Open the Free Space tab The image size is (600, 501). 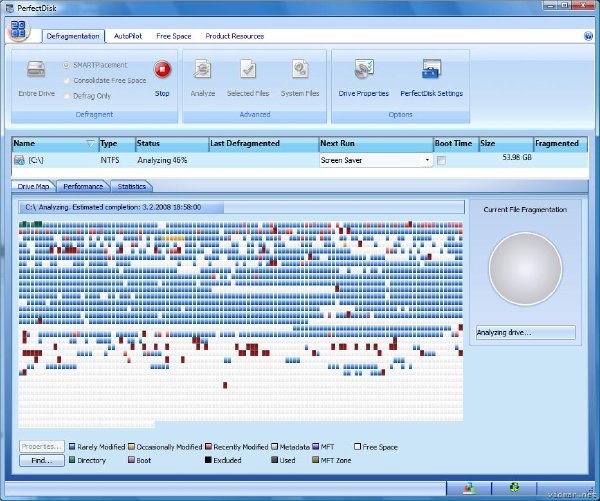tap(174, 36)
